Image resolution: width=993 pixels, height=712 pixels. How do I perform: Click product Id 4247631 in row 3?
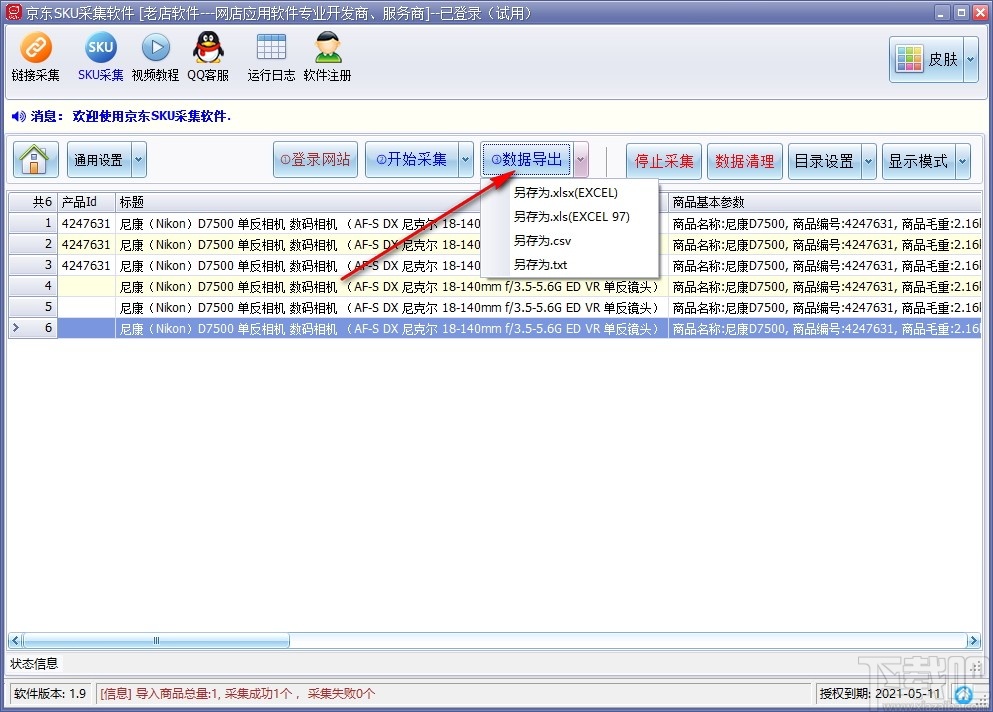pos(86,265)
